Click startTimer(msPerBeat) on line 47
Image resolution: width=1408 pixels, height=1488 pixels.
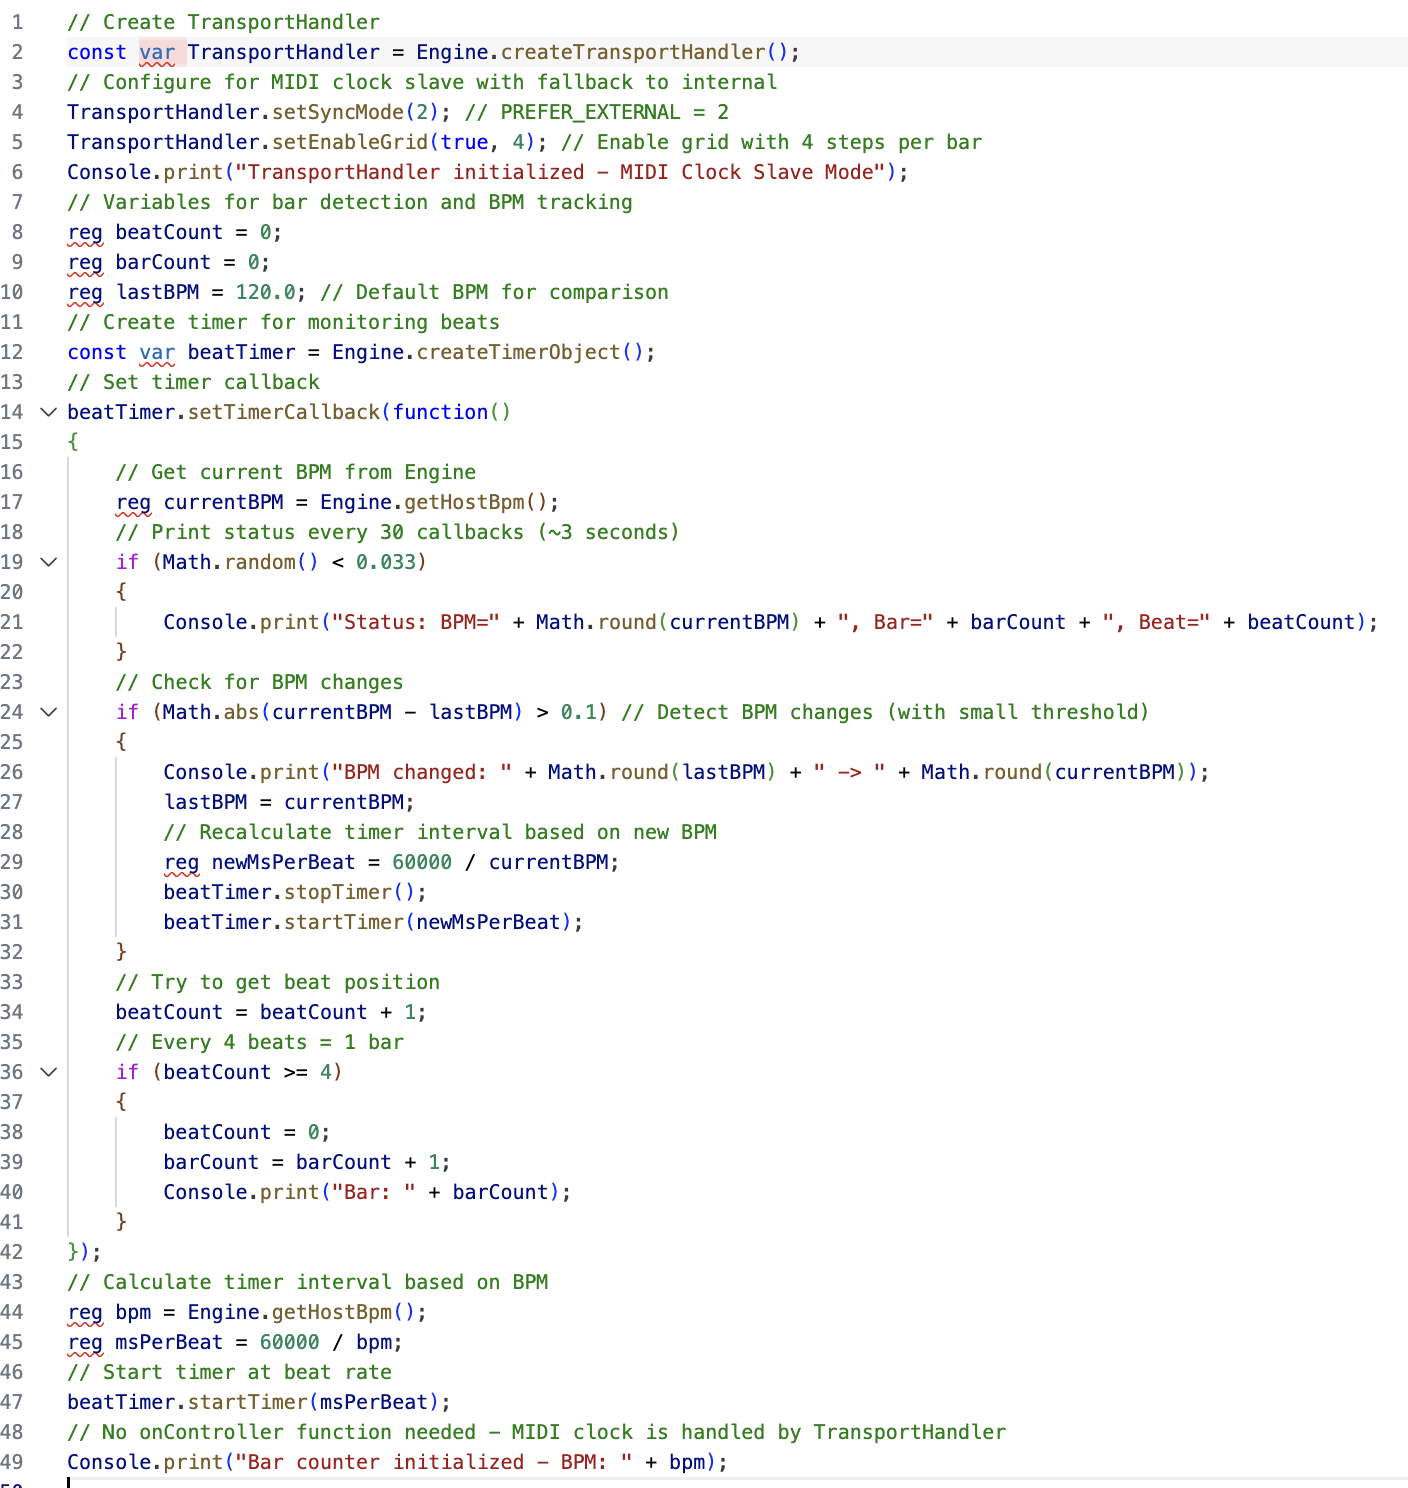pyautogui.click(x=320, y=1401)
